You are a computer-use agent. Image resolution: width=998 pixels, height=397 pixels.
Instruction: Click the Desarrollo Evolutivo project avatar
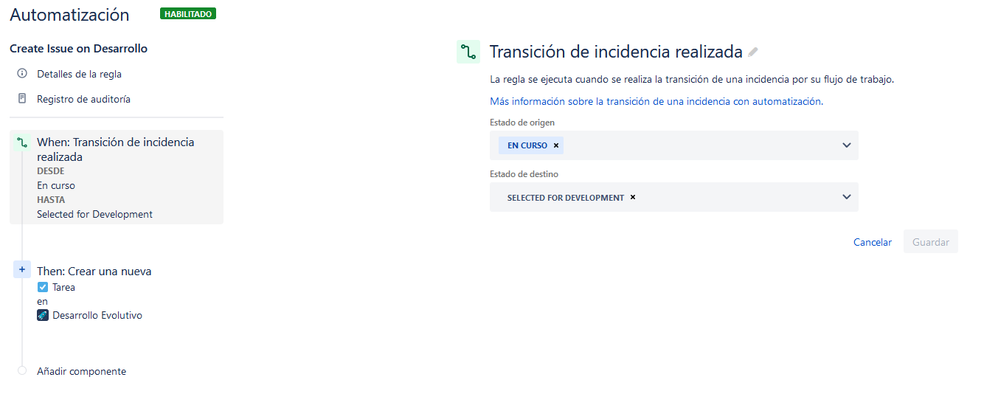point(43,315)
